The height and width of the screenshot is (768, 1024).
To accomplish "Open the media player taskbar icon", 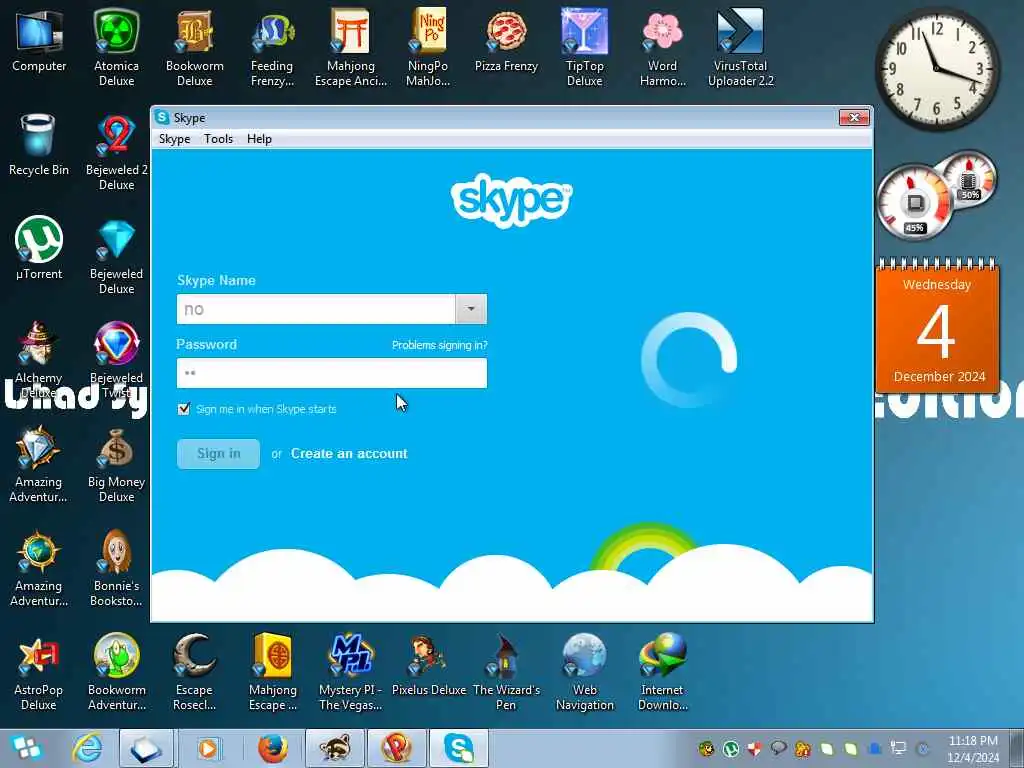I will pyautogui.click(x=208, y=748).
